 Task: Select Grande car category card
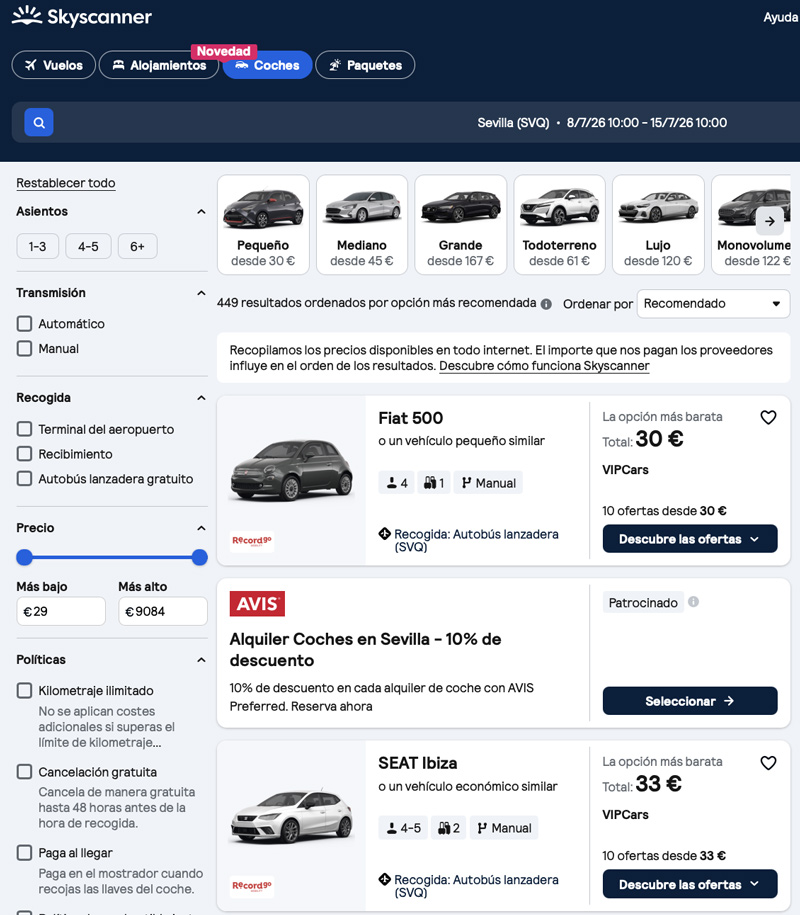click(460, 225)
